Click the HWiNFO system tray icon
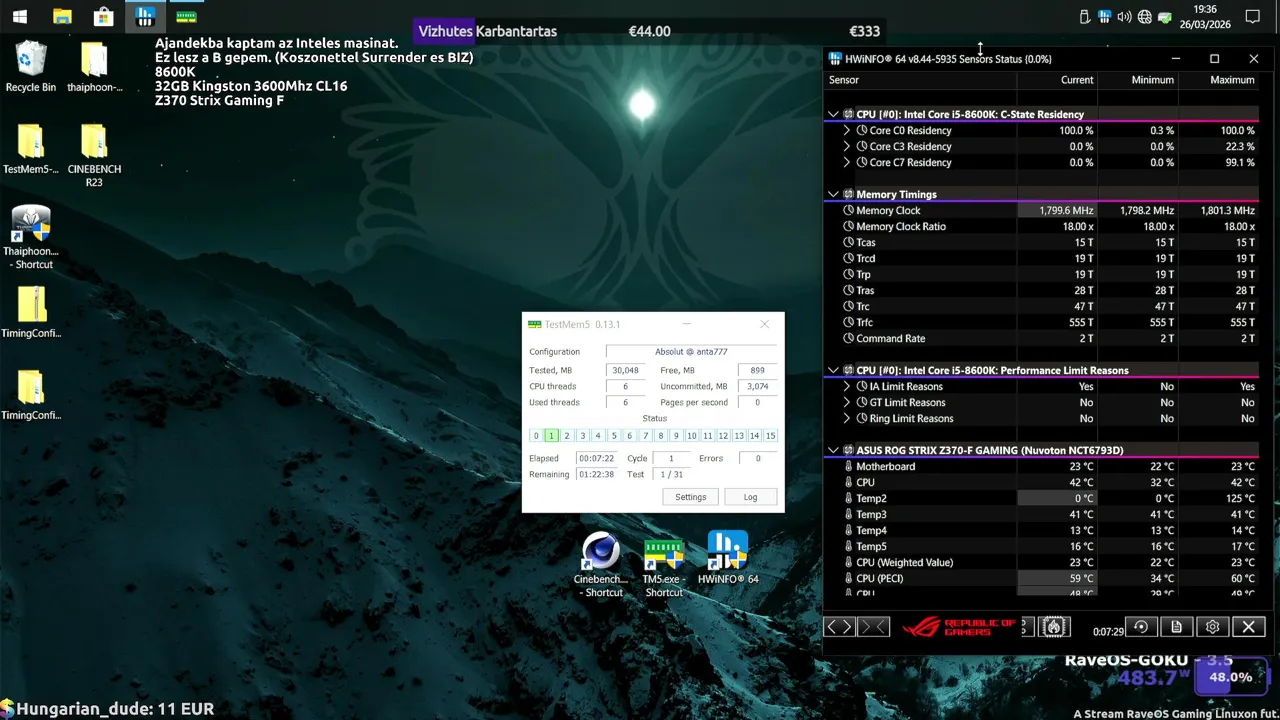This screenshot has width=1280, height=720. (1104, 17)
